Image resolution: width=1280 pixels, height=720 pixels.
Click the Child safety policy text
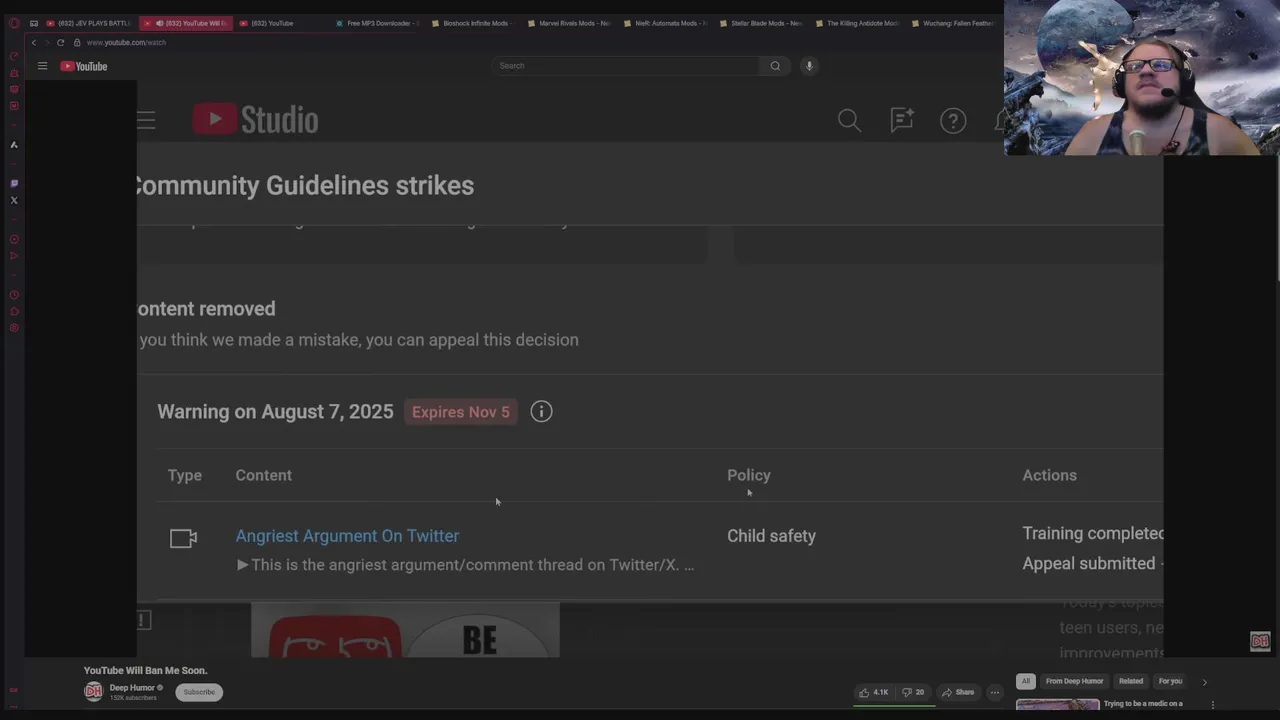771,536
